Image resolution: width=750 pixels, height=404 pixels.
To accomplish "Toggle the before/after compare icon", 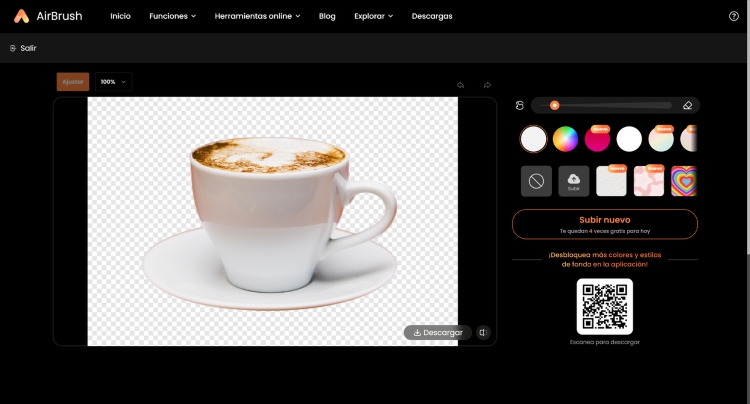I will pyautogui.click(x=484, y=332).
